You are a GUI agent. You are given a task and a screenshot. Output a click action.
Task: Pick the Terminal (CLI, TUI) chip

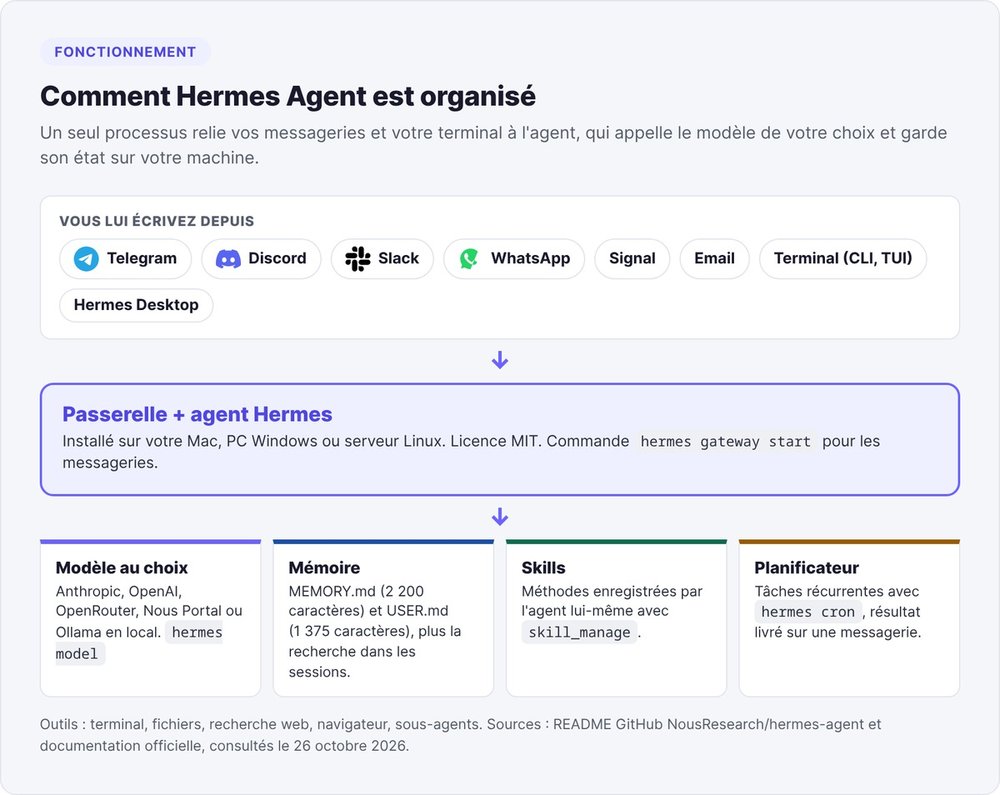point(843,259)
